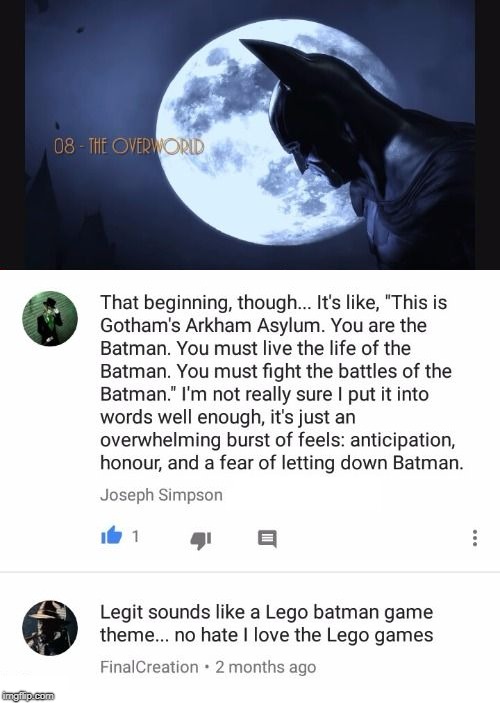Open Joseph Simpson's channel name link
The height and width of the screenshot is (703, 500).
click(161, 495)
